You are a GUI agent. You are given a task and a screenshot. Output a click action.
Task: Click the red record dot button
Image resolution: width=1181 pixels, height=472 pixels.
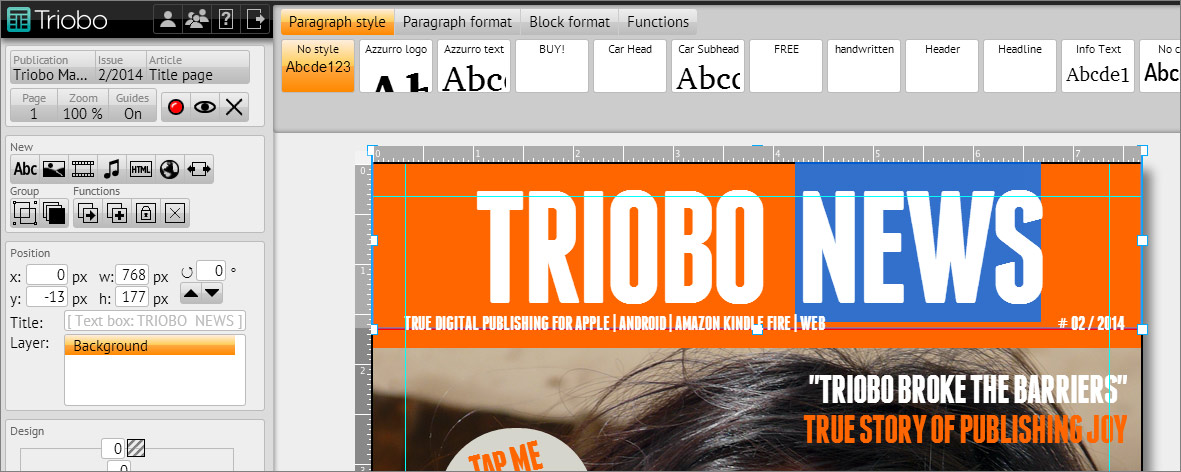pyautogui.click(x=176, y=107)
